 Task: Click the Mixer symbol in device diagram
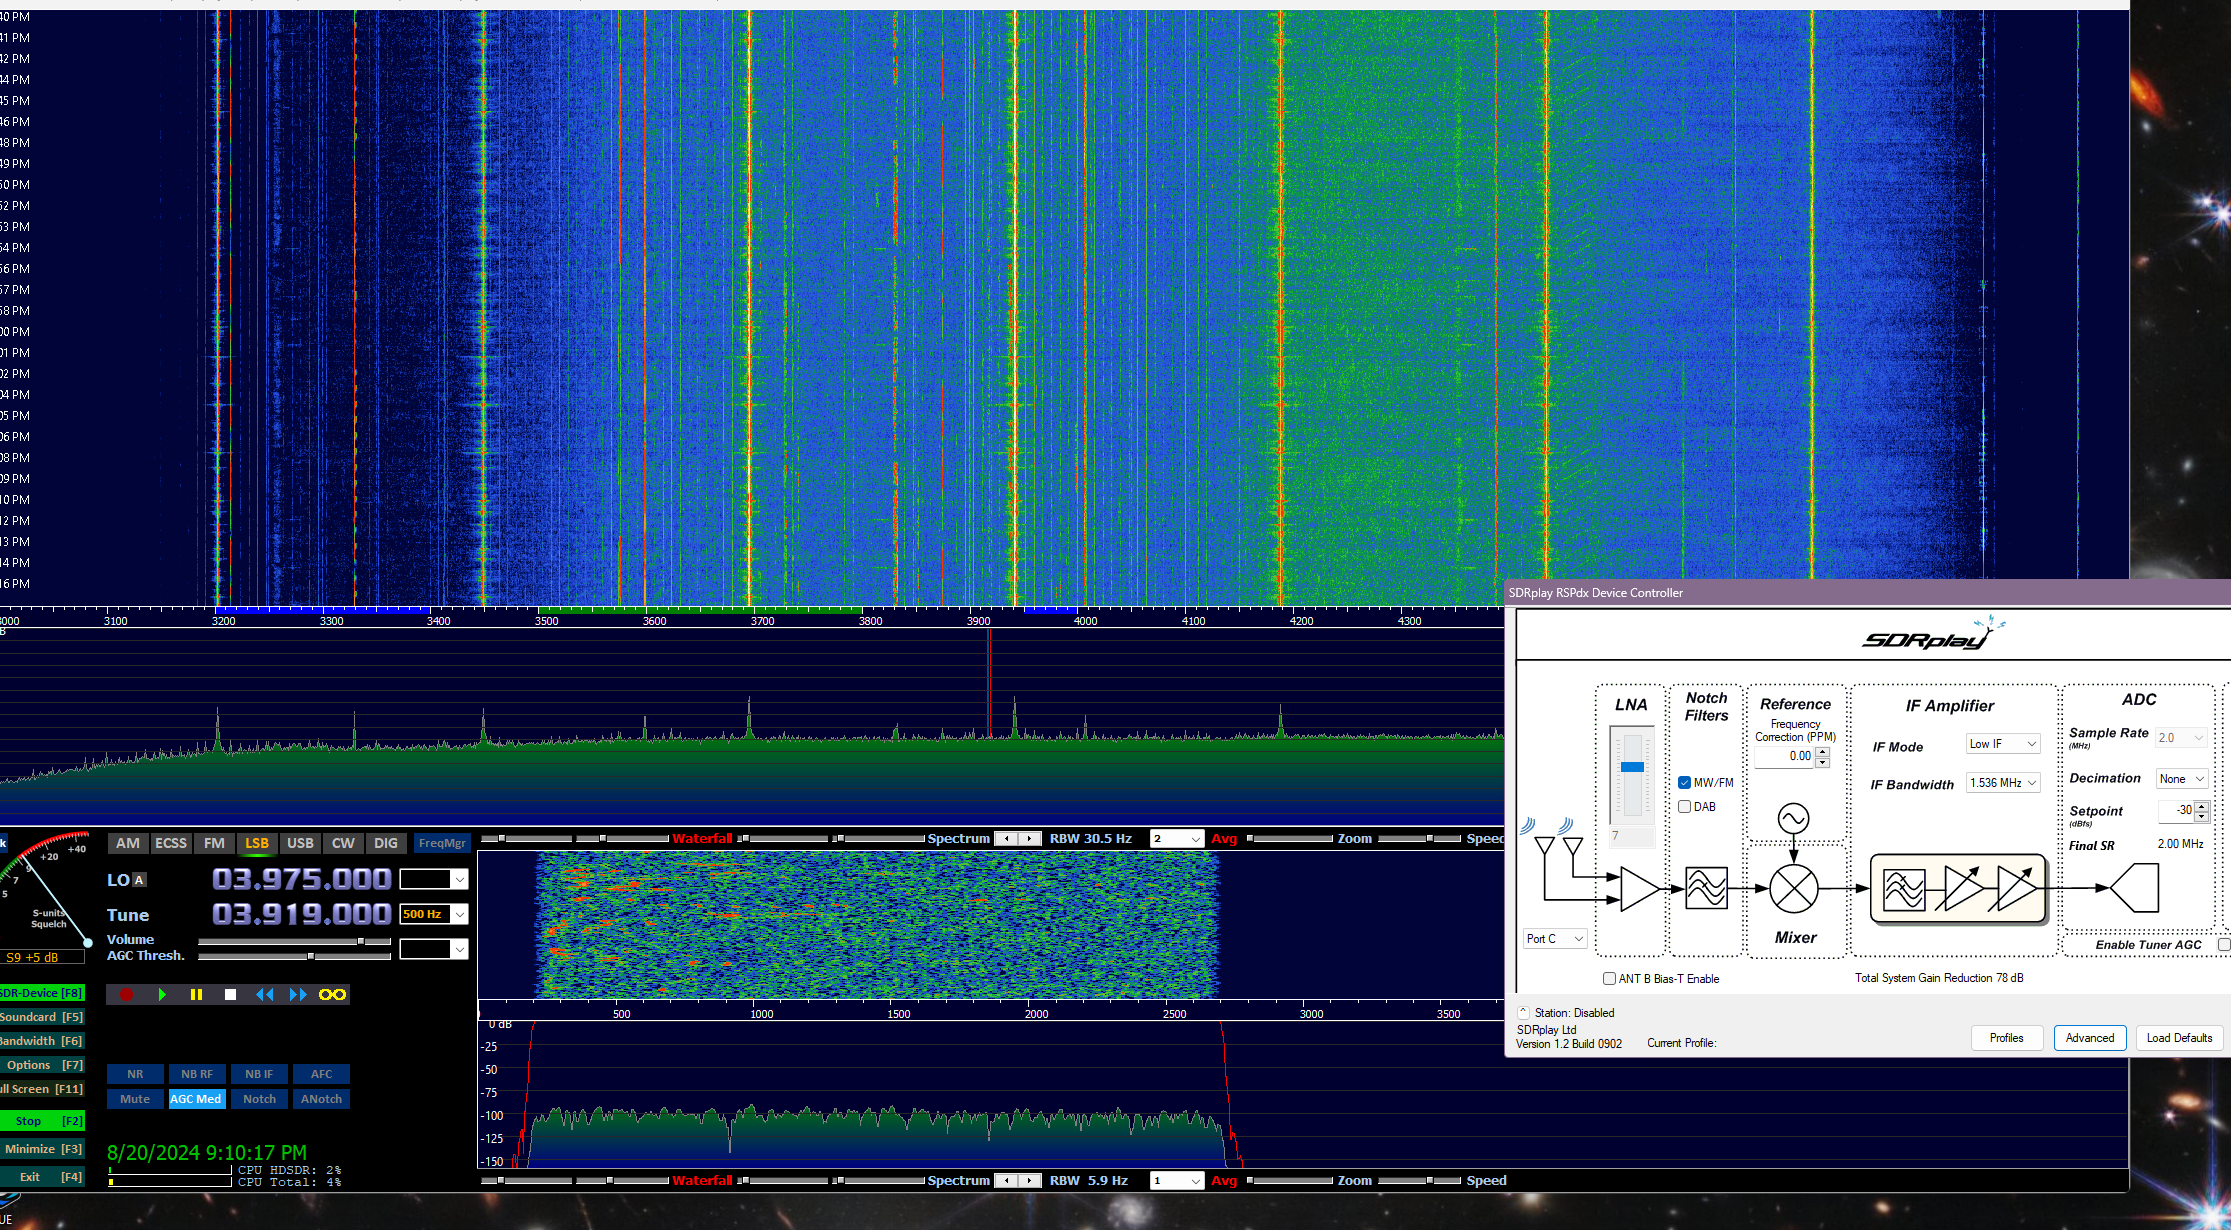[x=1793, y=888]
